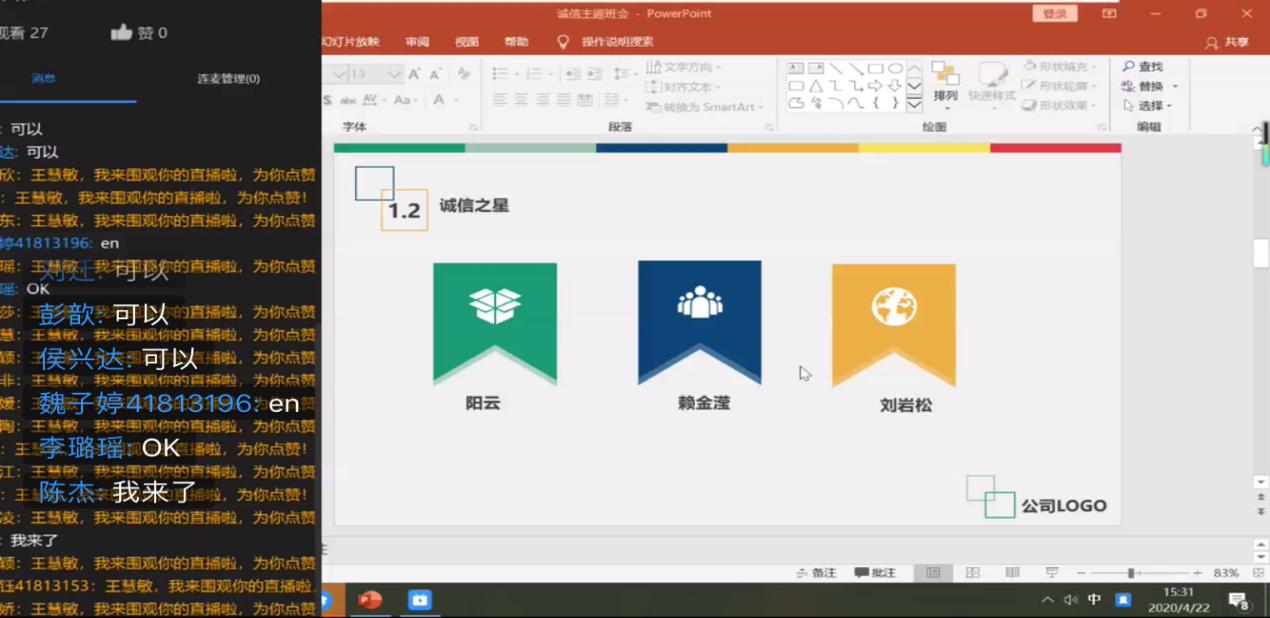Select the oval shape in gallery

[895, 68]
